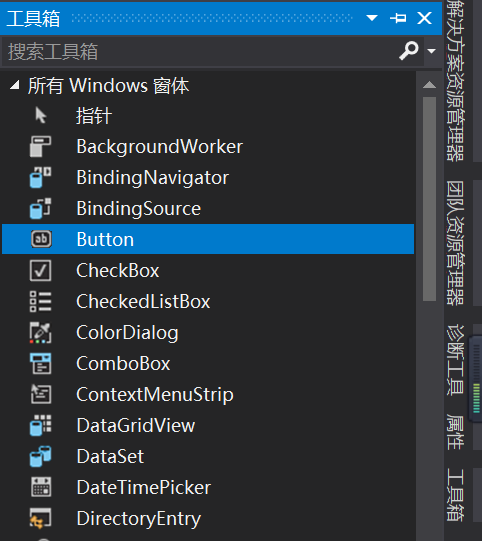482x541 pixels.
Task: Click the CheckBox control's checkmark icon
Action: 40,270
